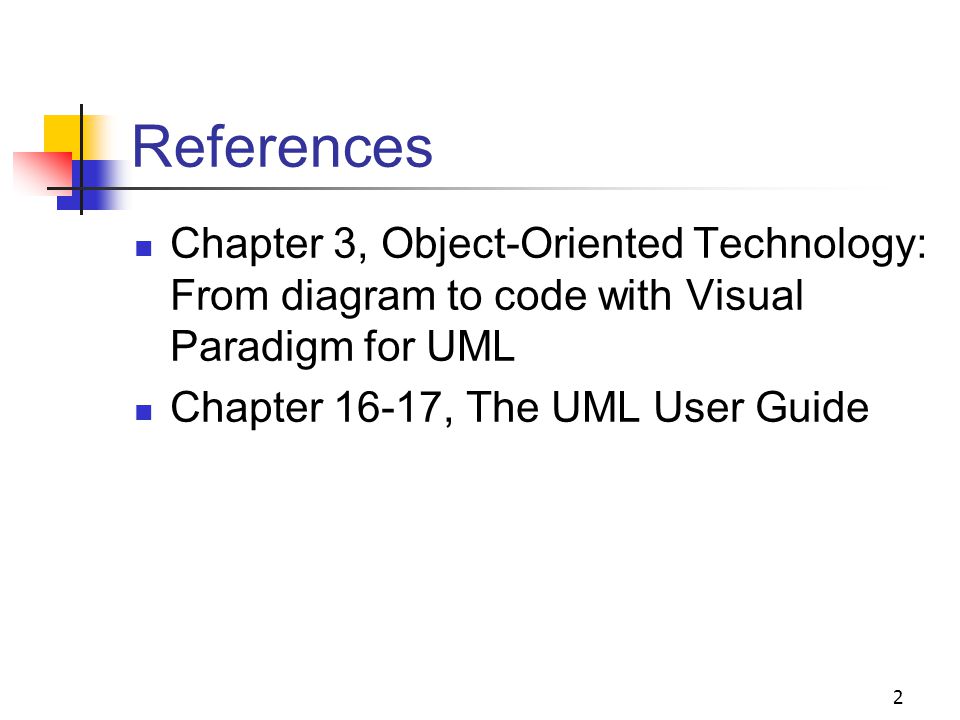Click The UML in second bullet
The width and height of the screenshot is (960, 720).
[x=553, y=407]
